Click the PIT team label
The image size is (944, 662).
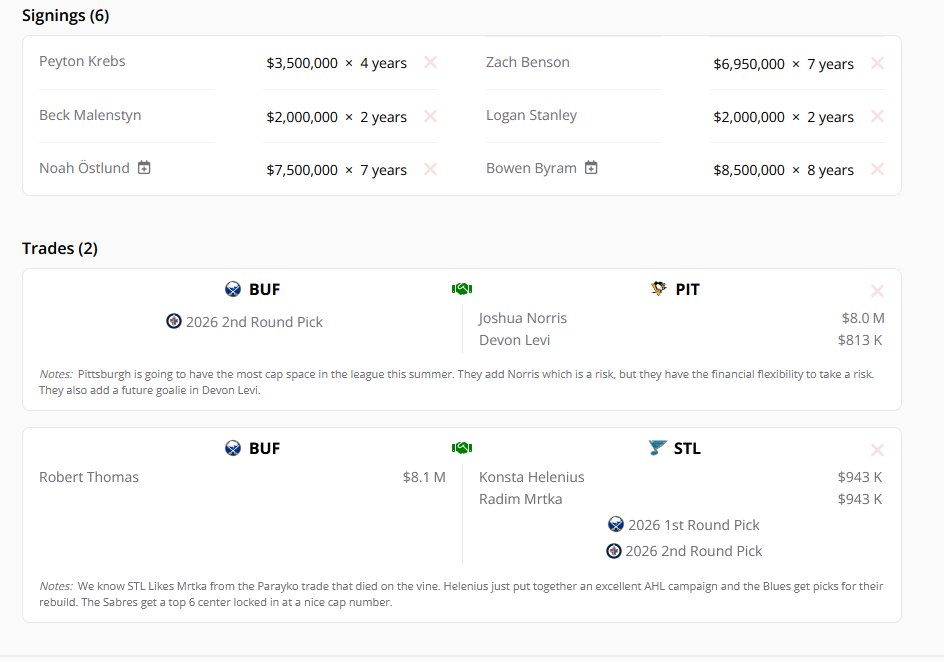pos(688,289)
